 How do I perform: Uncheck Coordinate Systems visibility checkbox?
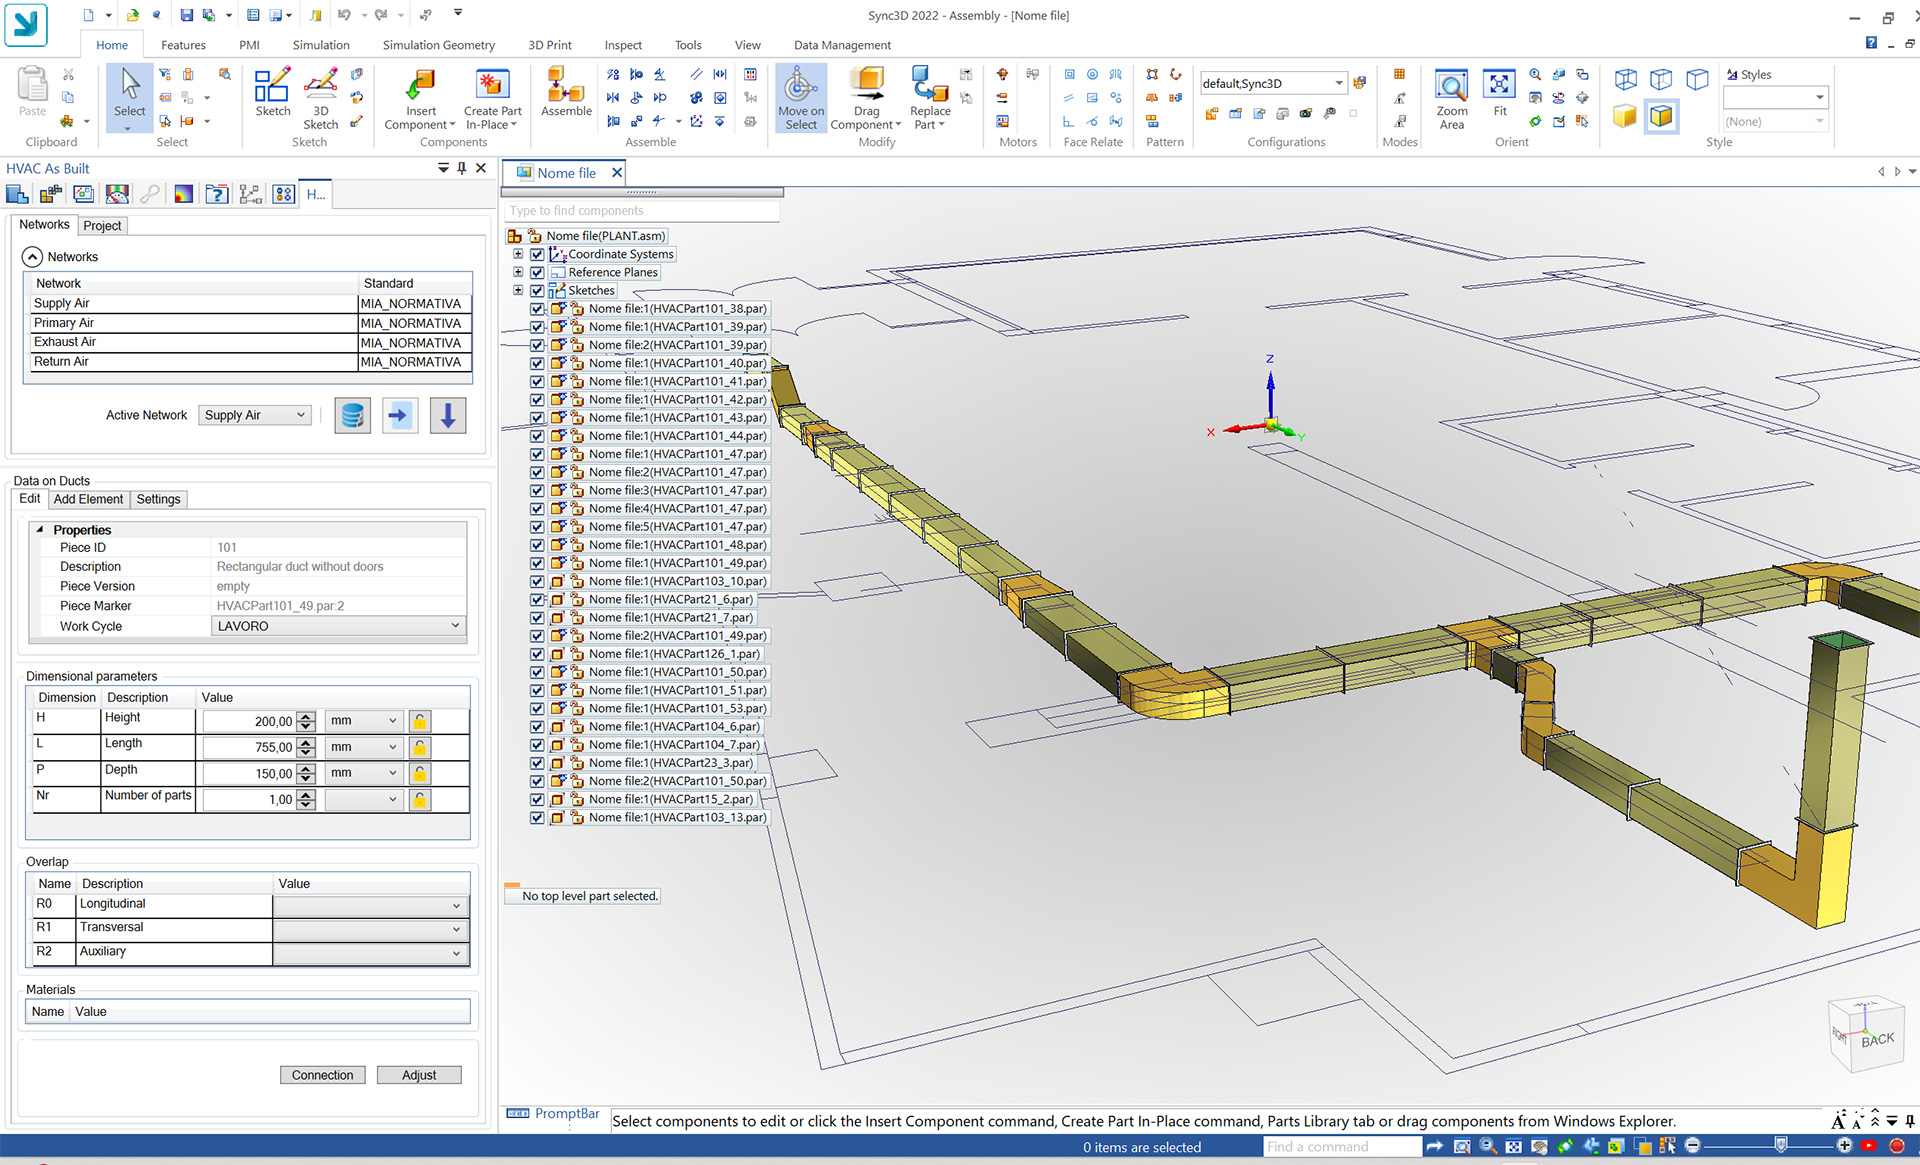[x=537, y=254]
